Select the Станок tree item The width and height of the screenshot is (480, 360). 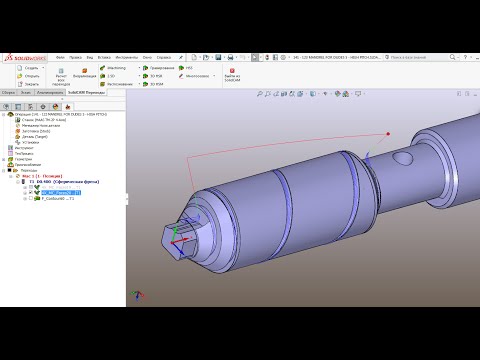pyautogui.click(x=41, y=120)
